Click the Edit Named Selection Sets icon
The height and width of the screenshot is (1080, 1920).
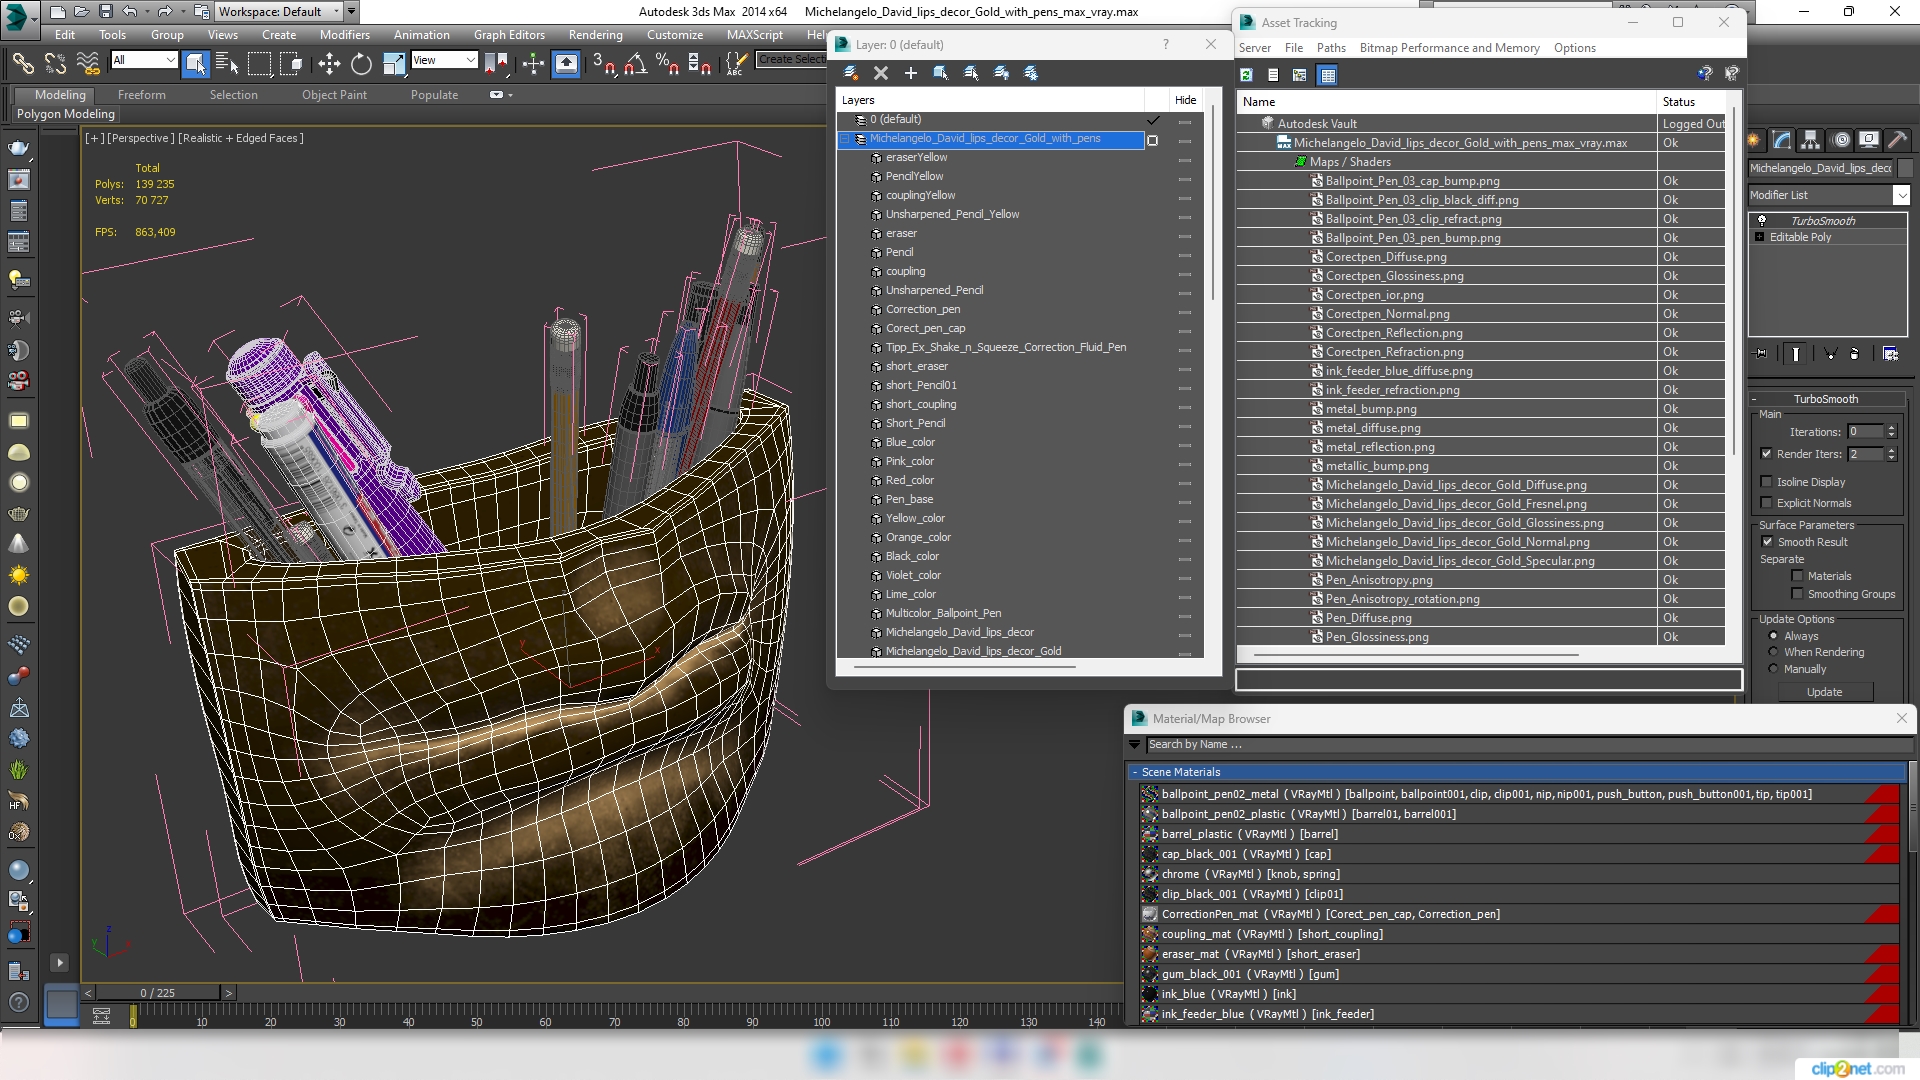(735, 64)
